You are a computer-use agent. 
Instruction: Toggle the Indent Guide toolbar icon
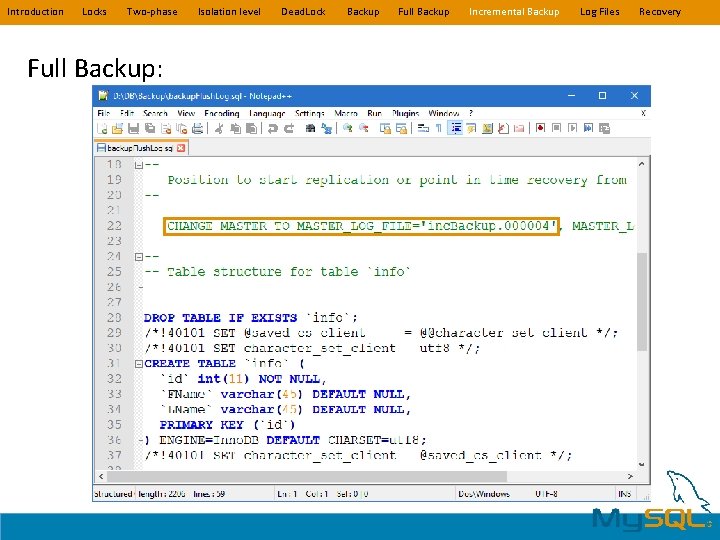click(x=456, y=129)
